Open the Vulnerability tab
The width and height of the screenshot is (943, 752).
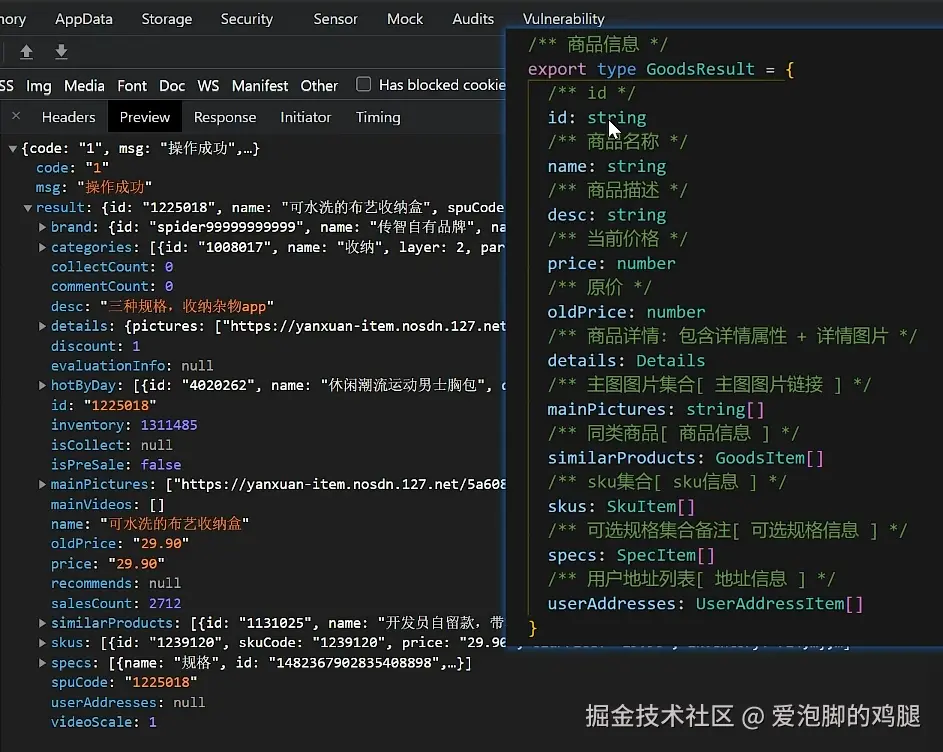click(x=564, y=19)
